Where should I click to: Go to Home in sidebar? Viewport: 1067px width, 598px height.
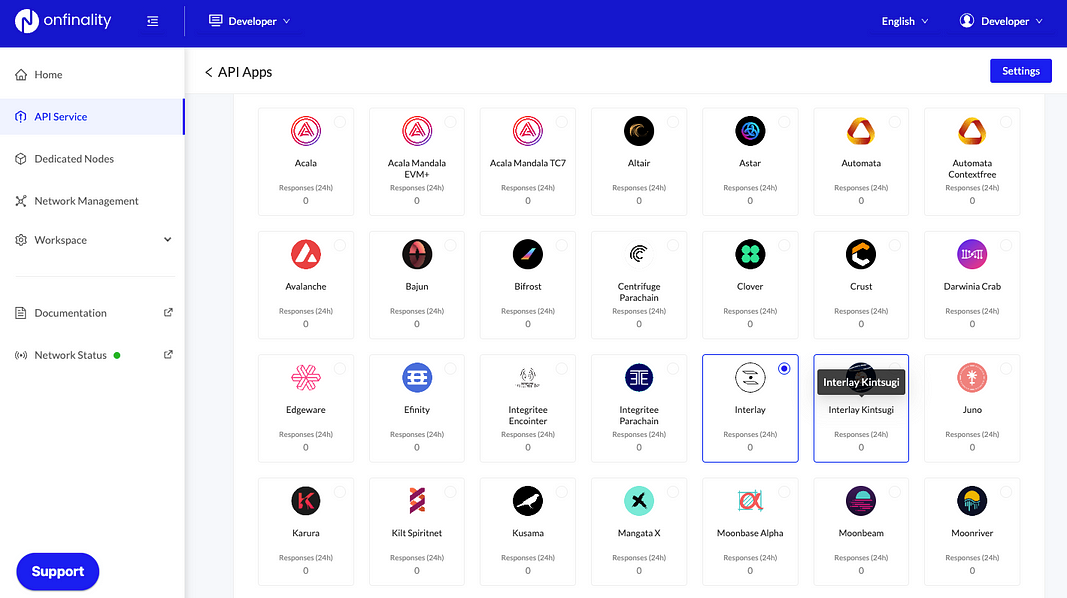(x=93, y=74)
